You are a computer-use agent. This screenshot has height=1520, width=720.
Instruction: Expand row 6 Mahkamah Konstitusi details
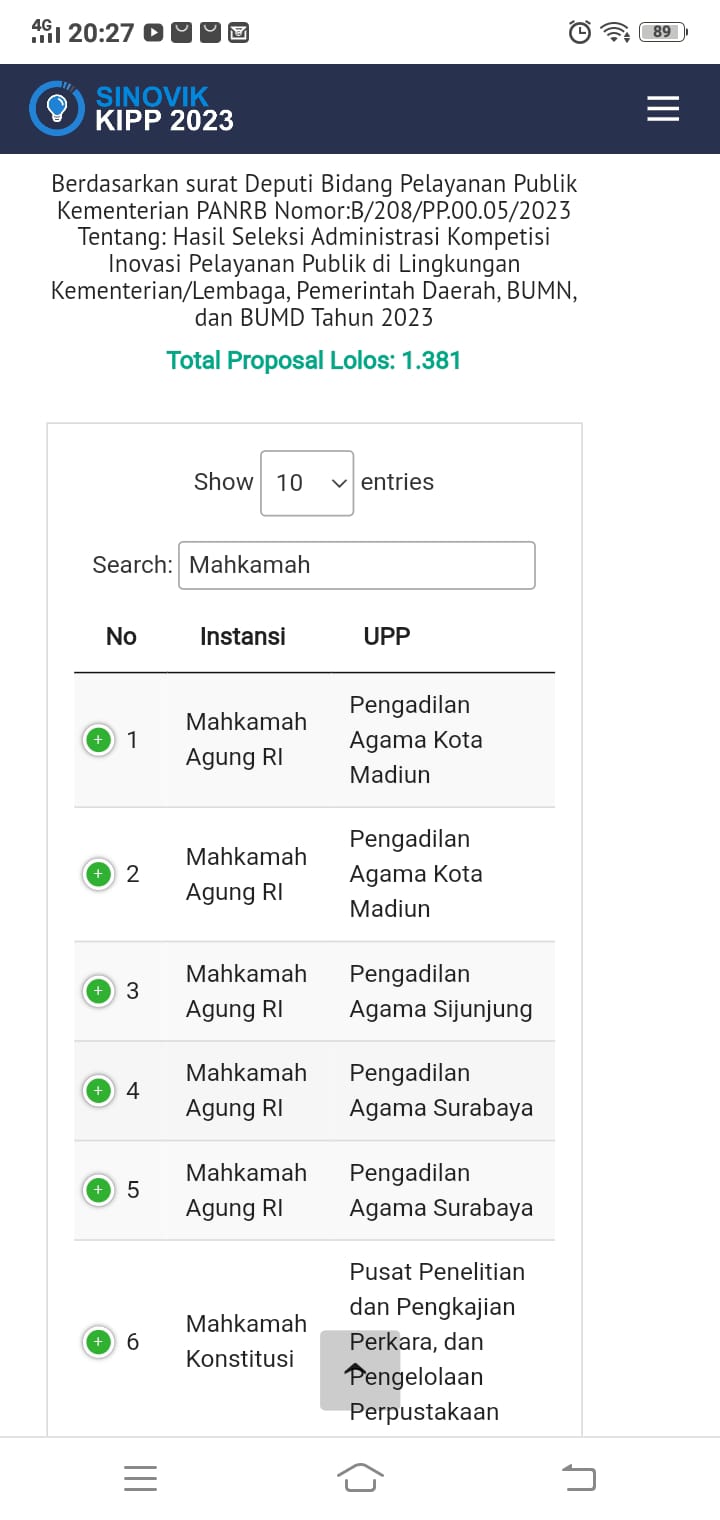98,1341
